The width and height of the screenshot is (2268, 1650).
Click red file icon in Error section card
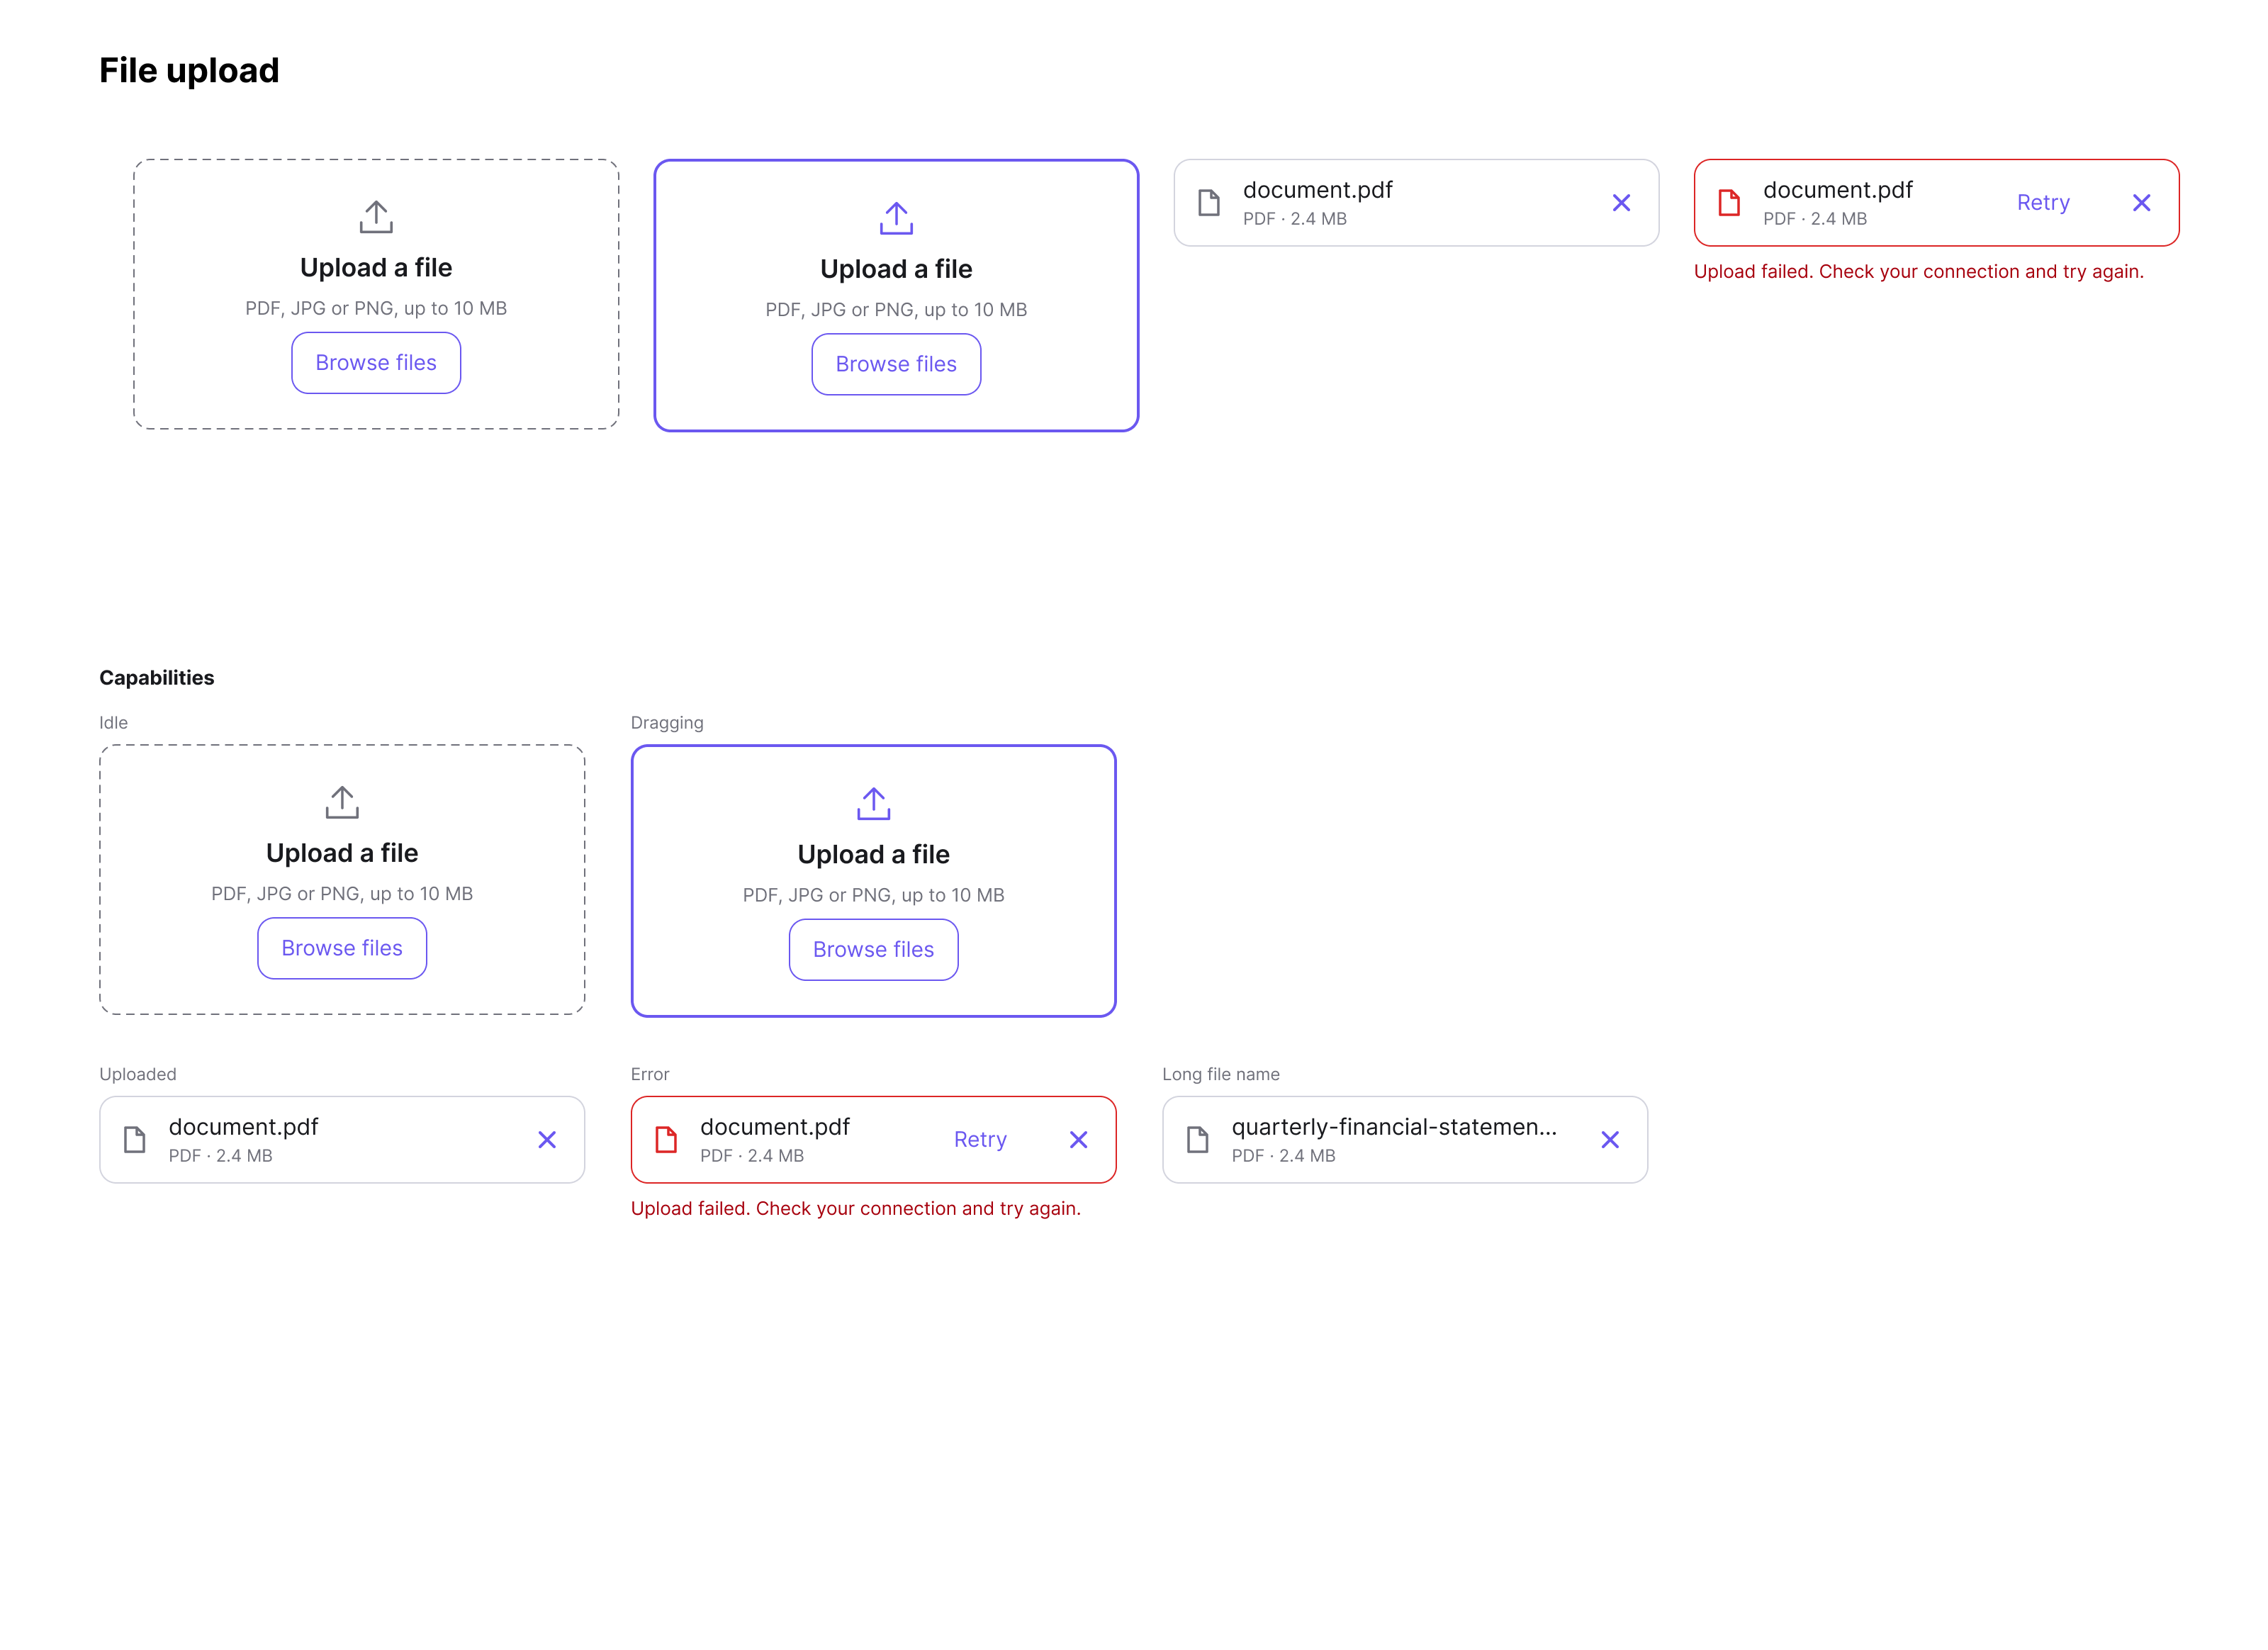(666, 1140)
